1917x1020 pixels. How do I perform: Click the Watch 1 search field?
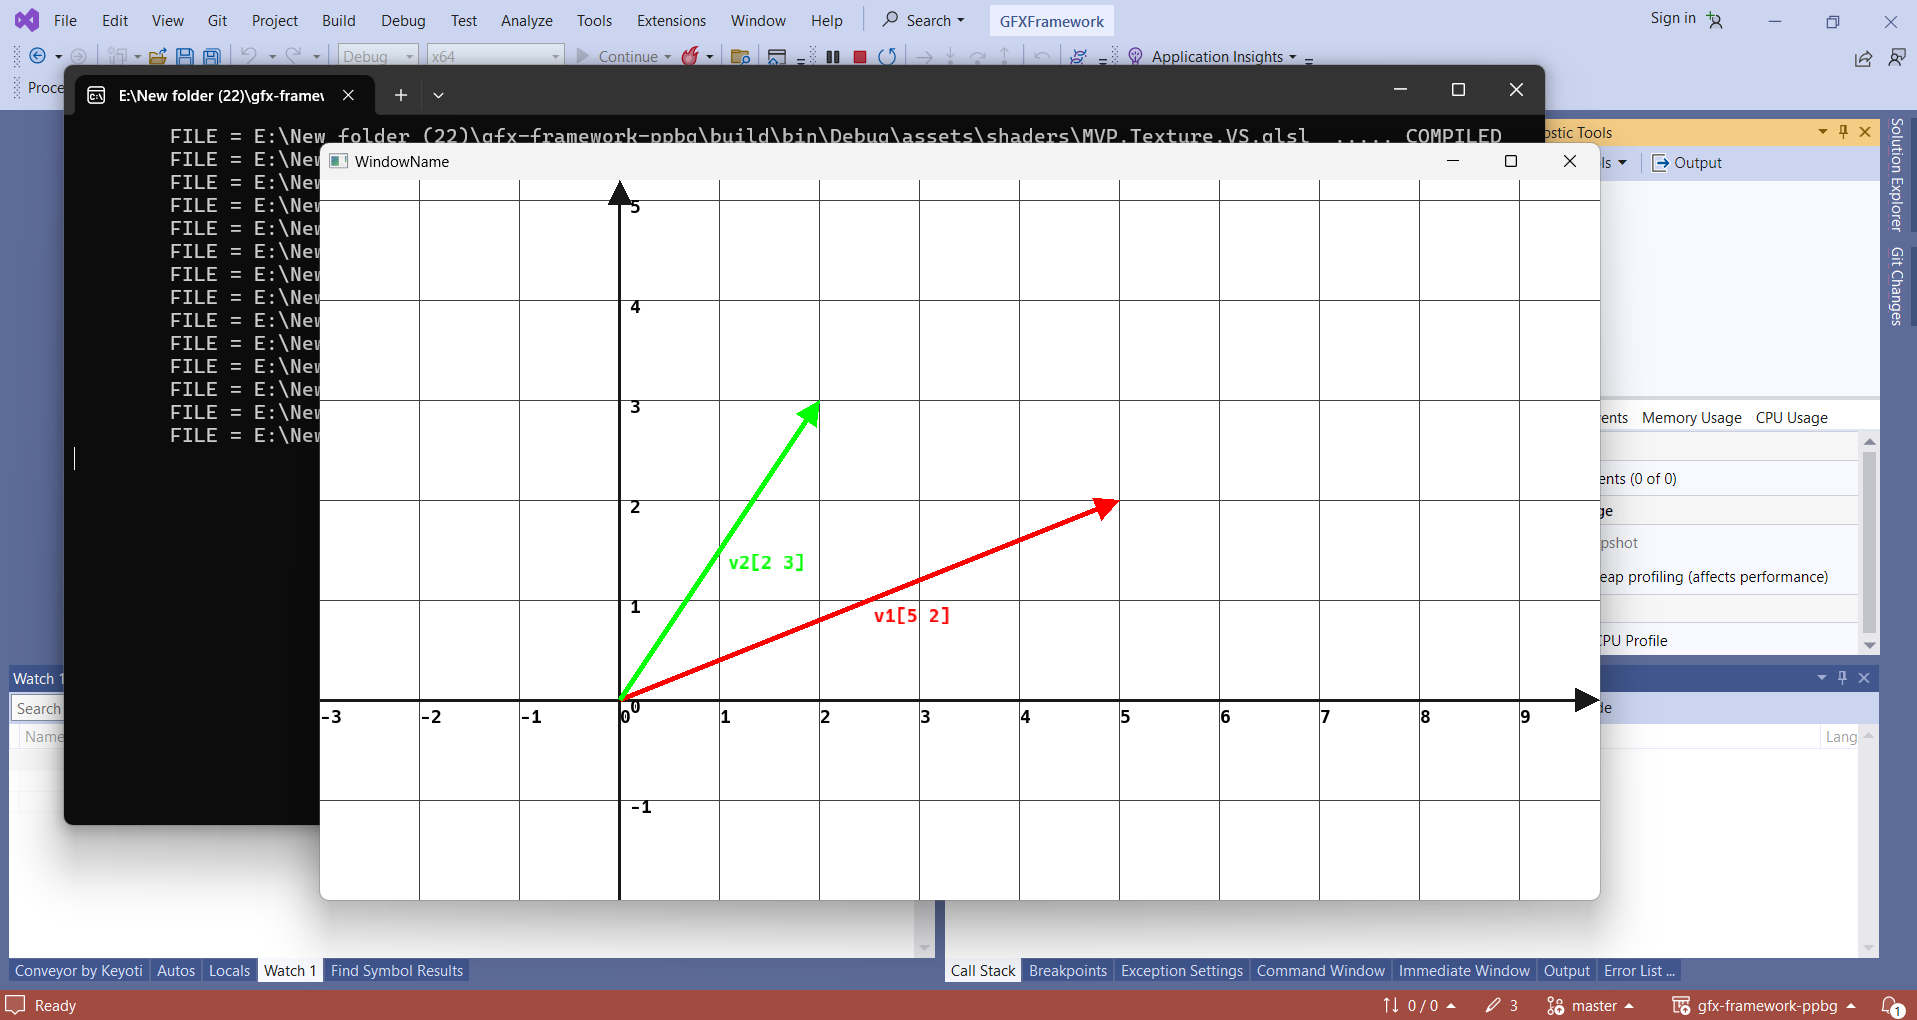(x=38, y=708)
